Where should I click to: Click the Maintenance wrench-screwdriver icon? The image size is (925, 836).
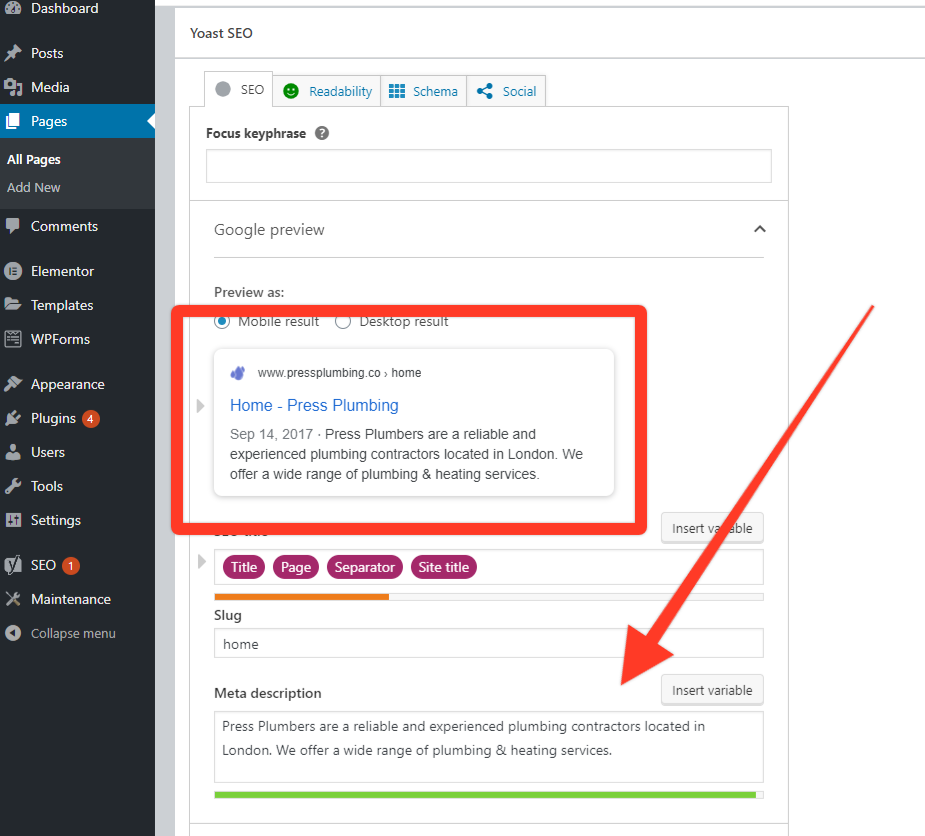click(13, 599)
